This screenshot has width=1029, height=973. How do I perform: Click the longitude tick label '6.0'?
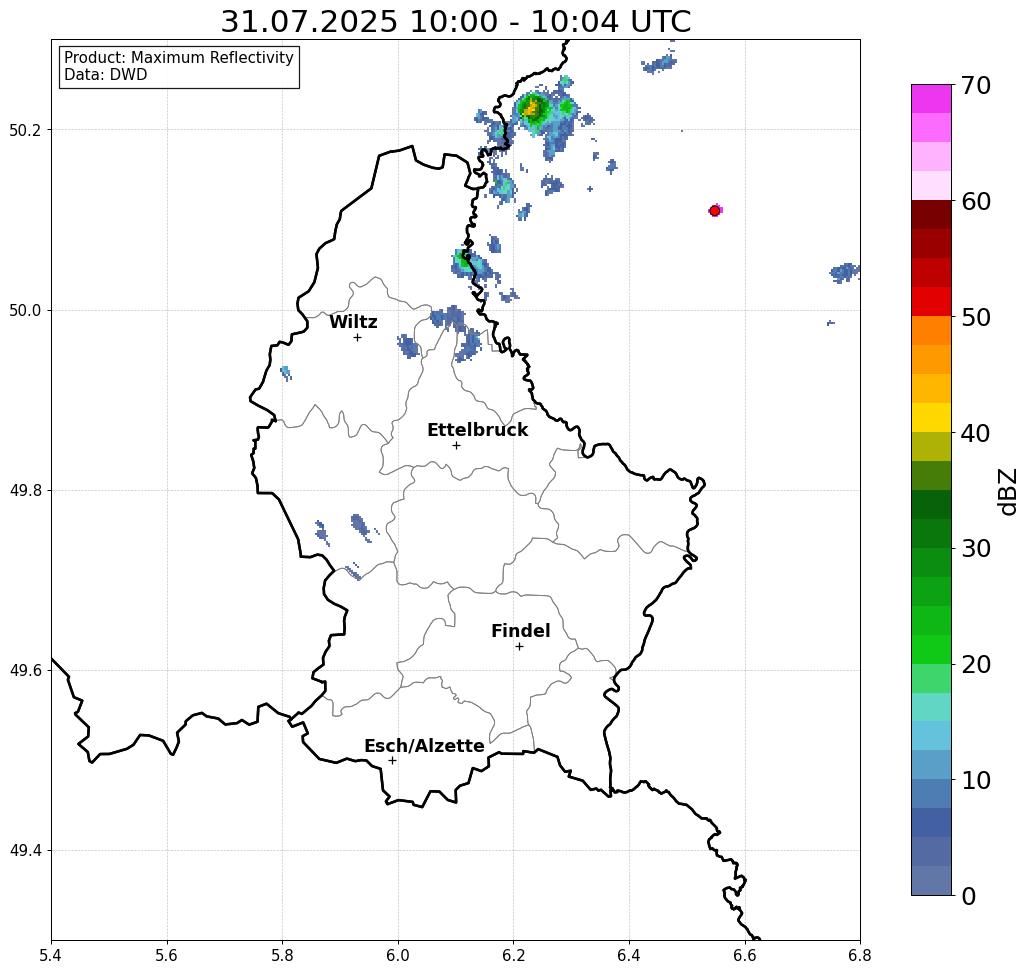pos(398,955)
